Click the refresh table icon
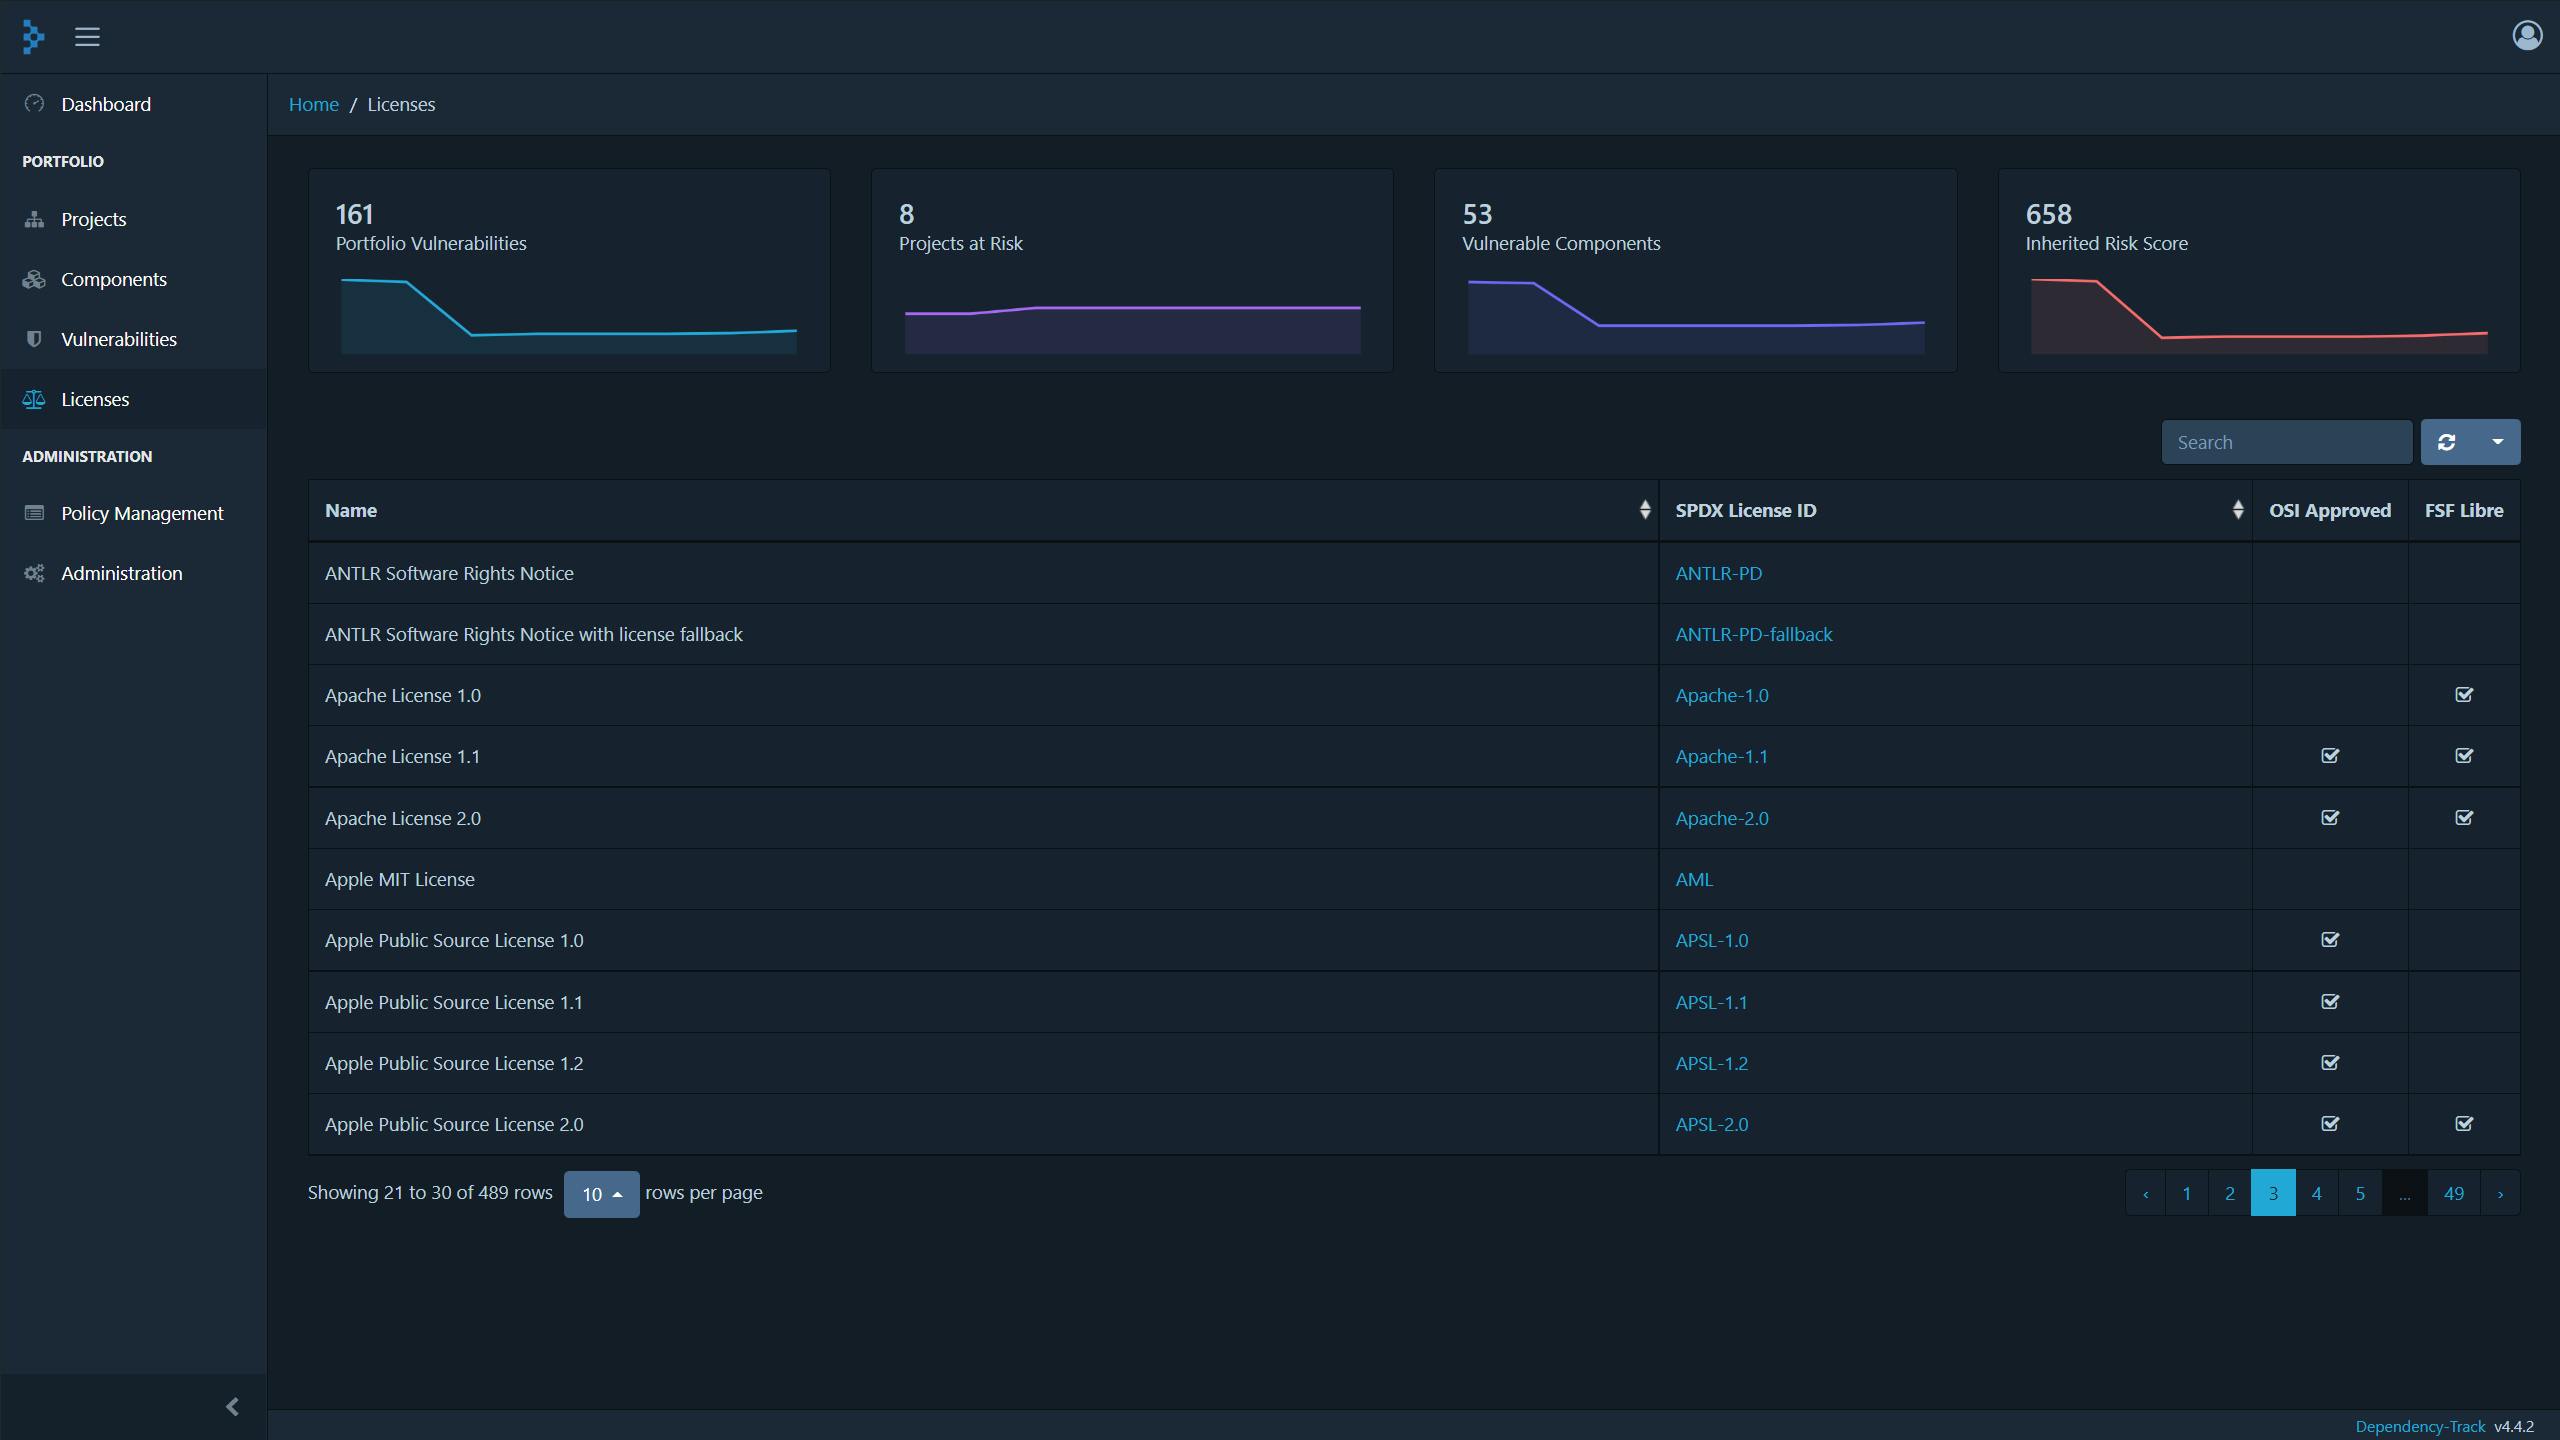Image resolution: width=2560 pixels, height=1440 pixels. (x=2446, y=442)
